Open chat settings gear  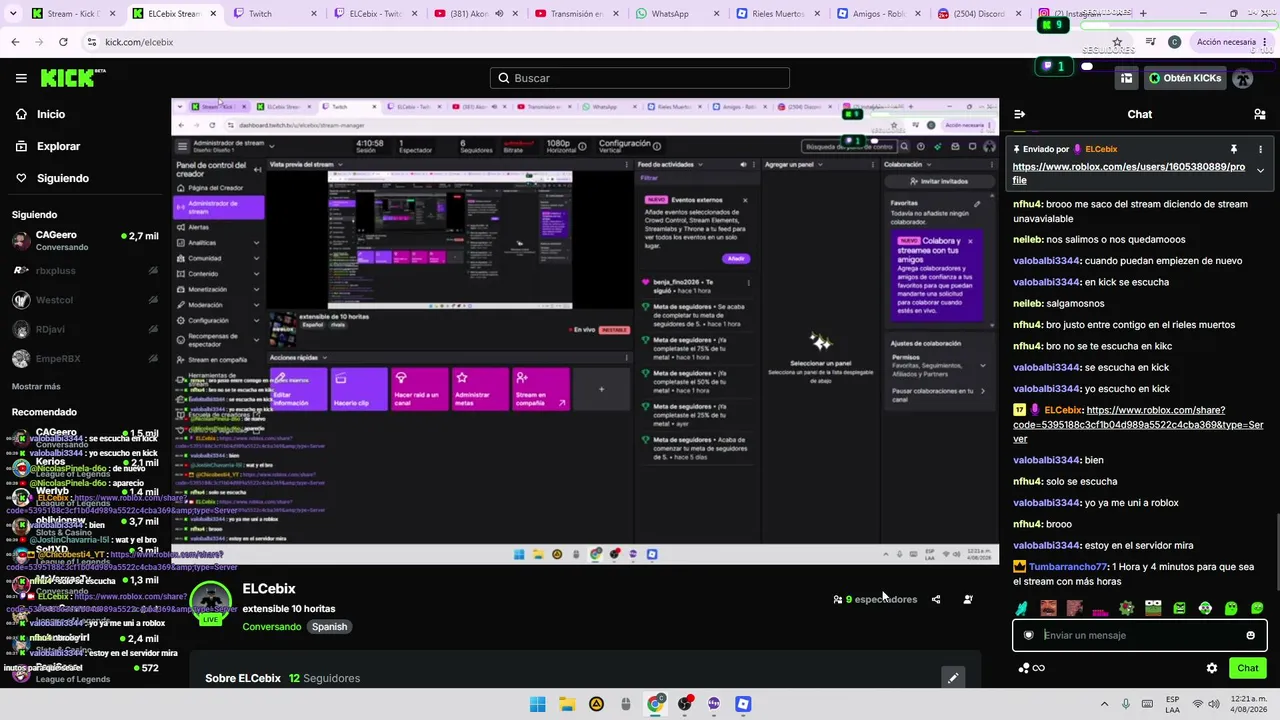coord(1212,668)
